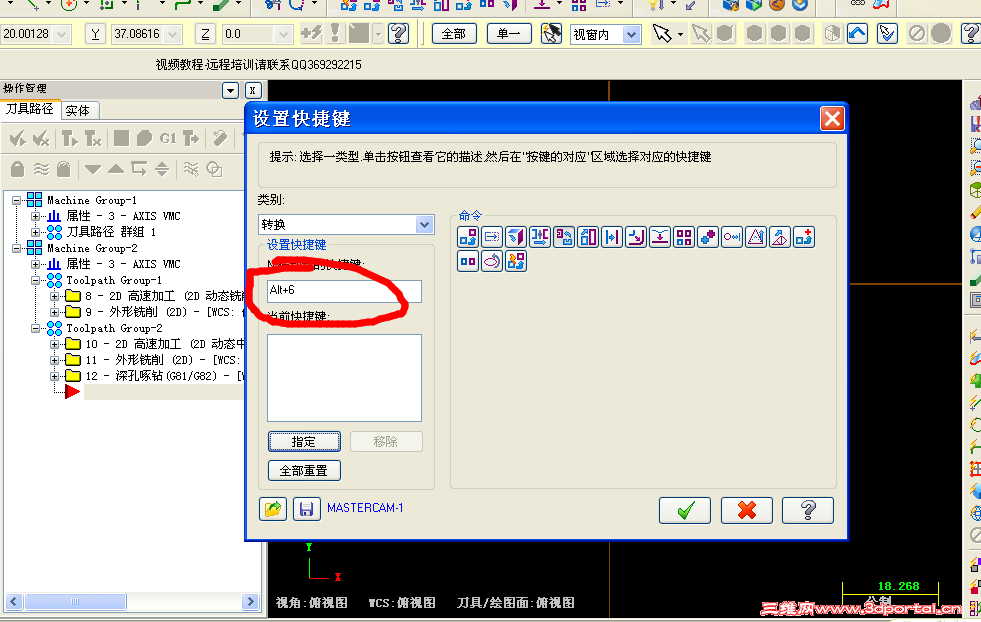The image size is (981, 622).
Task: Collapse the Toolpath Group-2 node
Action: (36, 328)
